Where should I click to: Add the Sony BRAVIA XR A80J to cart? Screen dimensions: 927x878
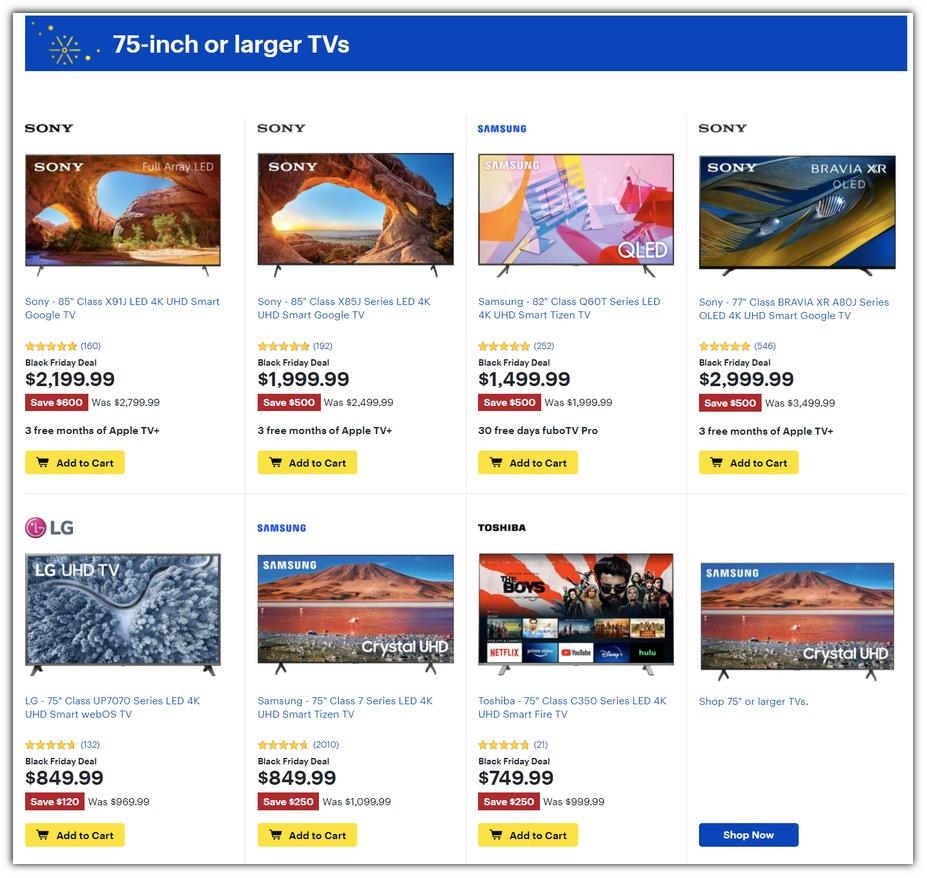pos(748,463)
